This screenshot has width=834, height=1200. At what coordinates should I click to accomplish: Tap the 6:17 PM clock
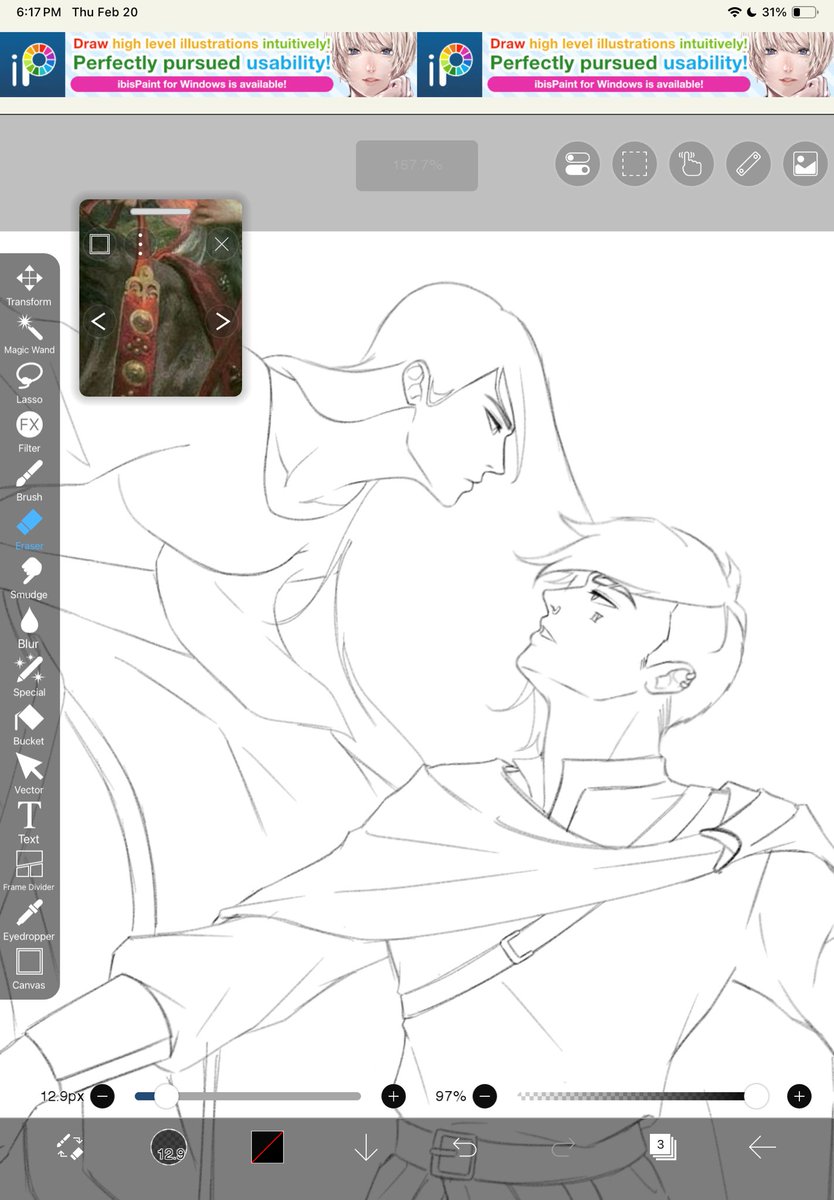click(x=39, y=13)
